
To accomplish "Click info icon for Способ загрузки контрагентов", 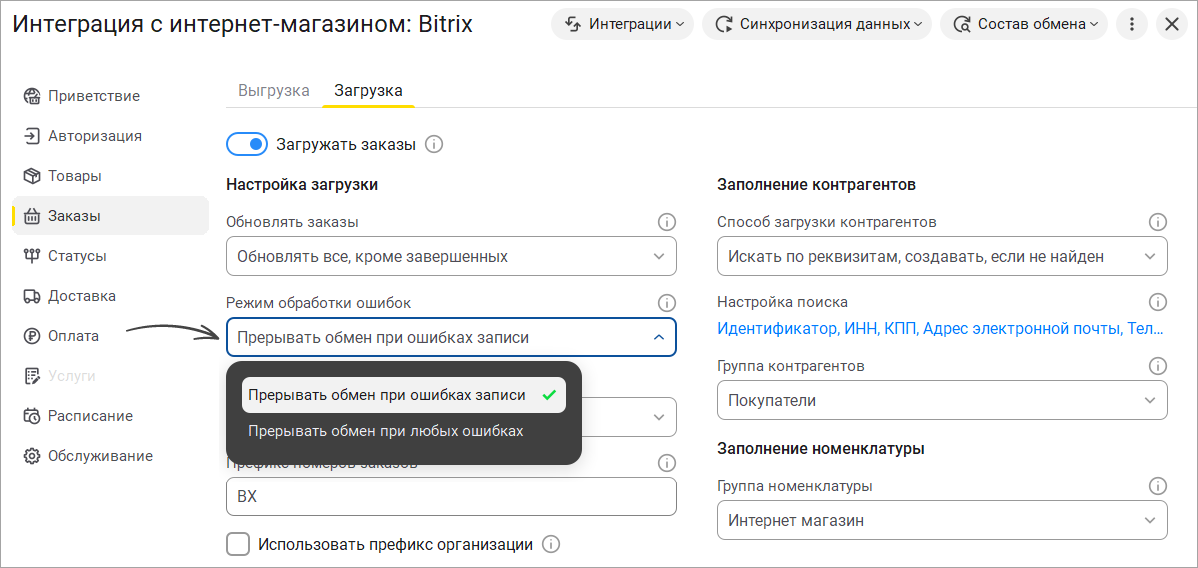I will pyautogui.click(x=1158, y=222).
